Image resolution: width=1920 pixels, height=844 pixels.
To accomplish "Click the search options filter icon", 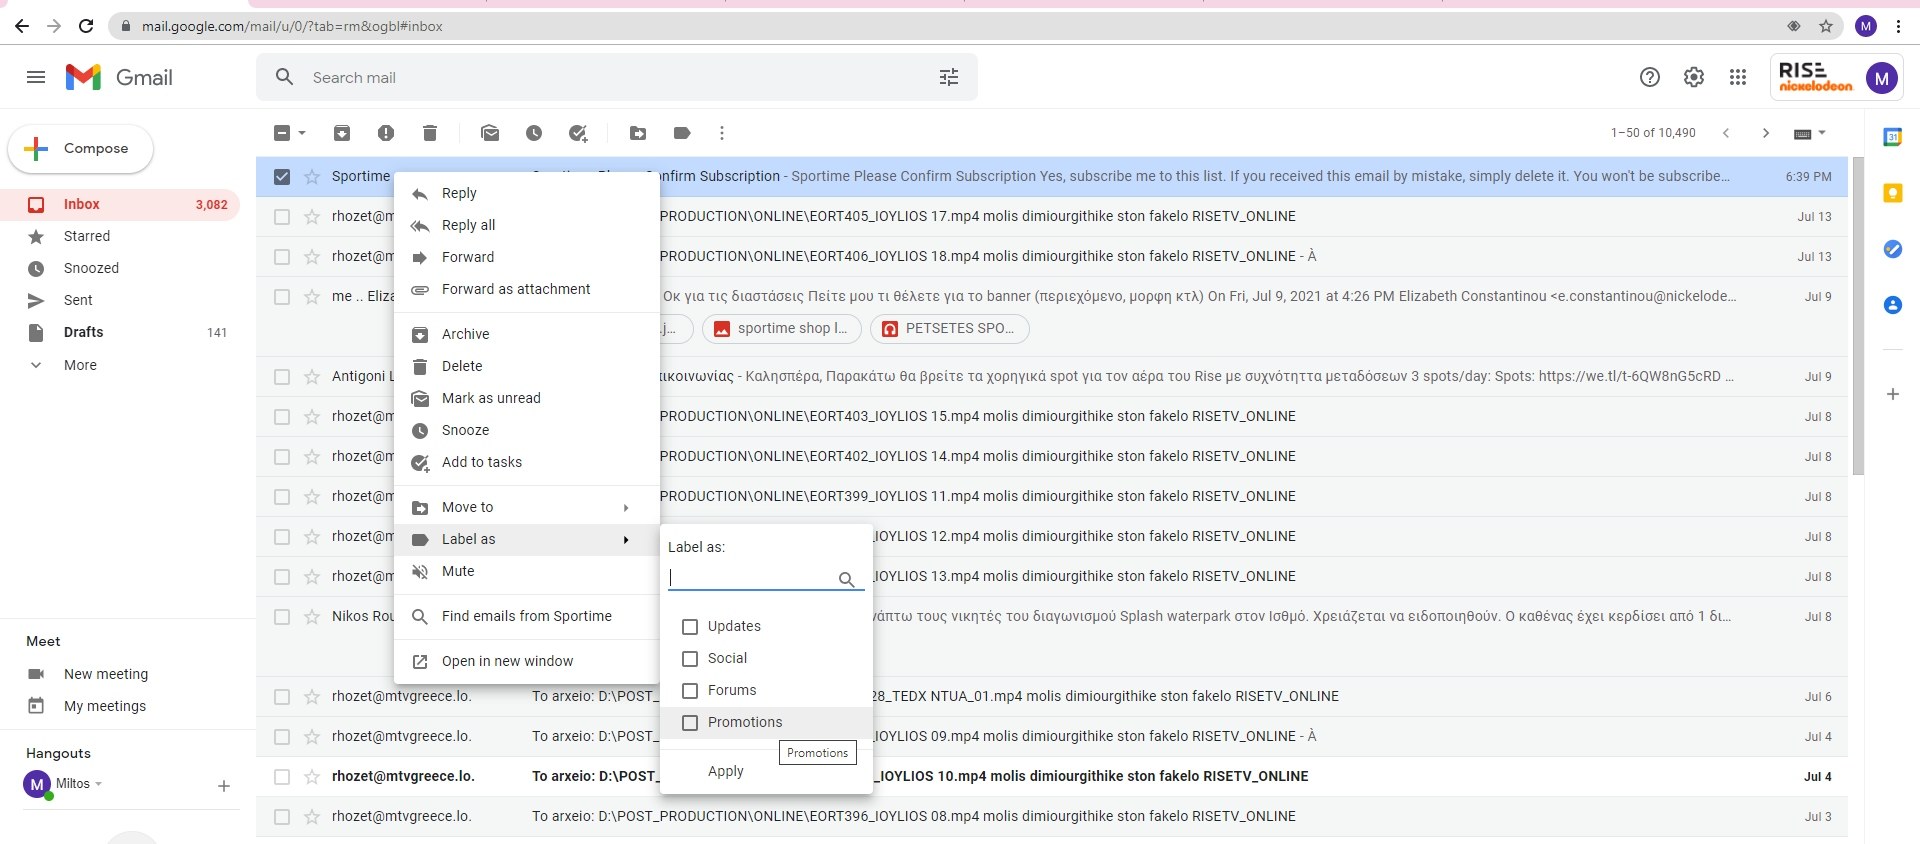I will (949, 77).
